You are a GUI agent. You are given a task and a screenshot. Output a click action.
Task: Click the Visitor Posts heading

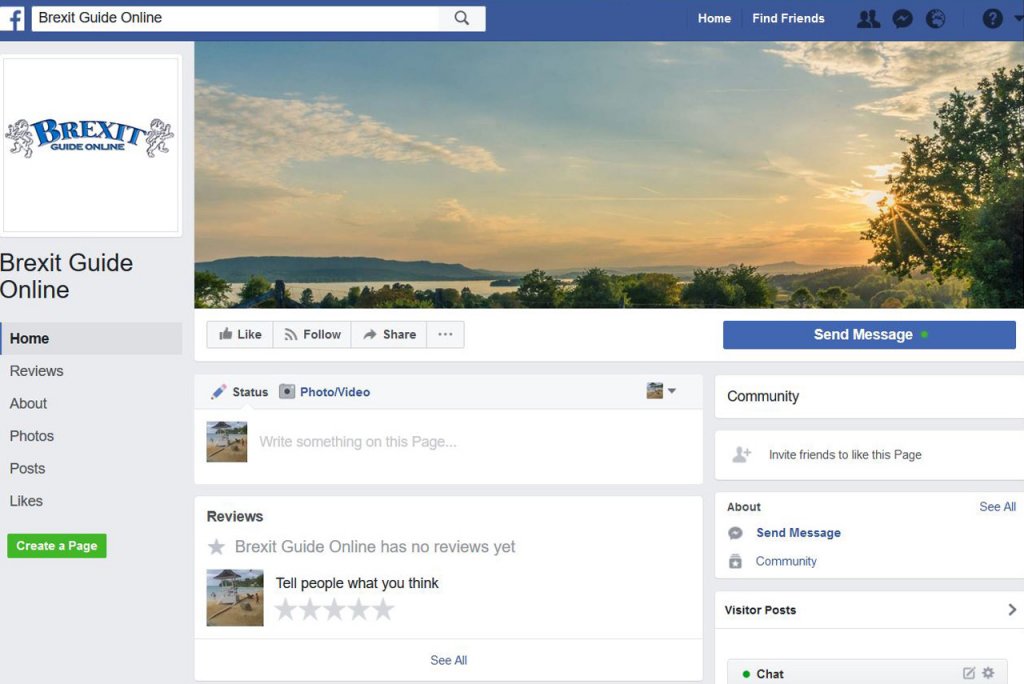click(760, 610)
